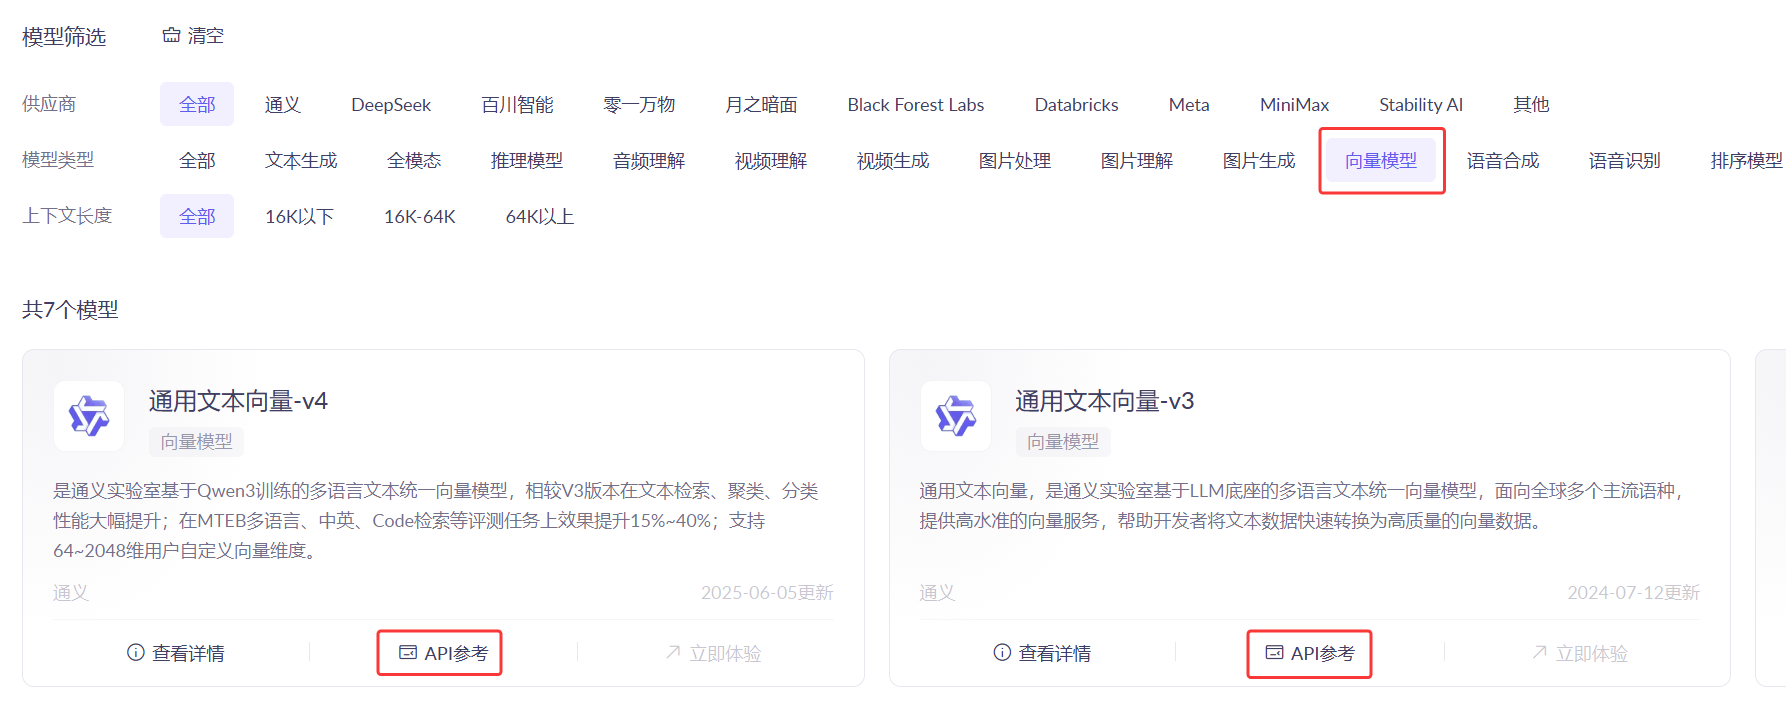Filter supplier by 其他
The height and width of the screenshot is (703, 1786).
tap(1531, 104)
